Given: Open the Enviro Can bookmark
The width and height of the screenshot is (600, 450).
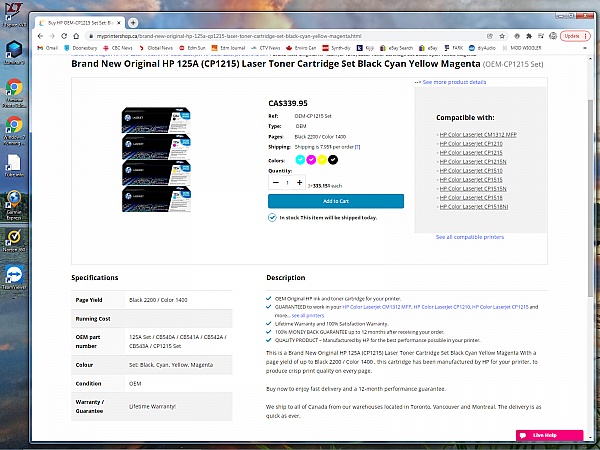Looking at the screenshot, I should (301, 48).
